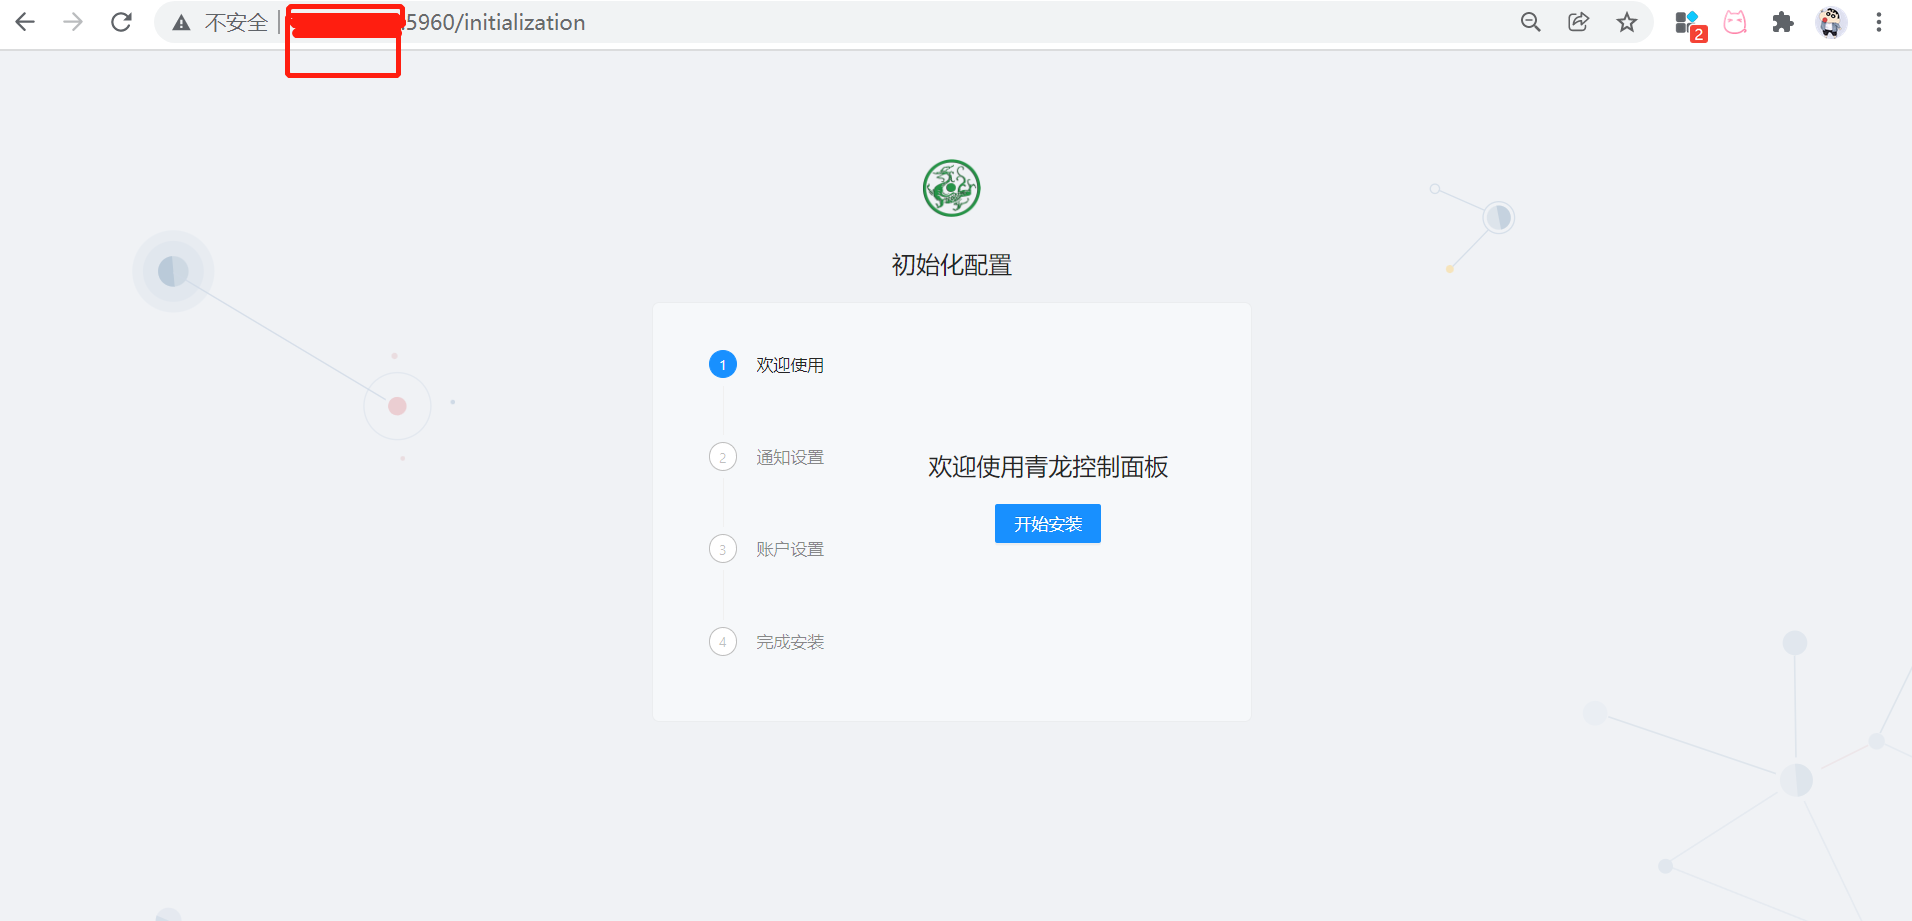
Task: Select the 完成安装 step label
Action: [791, 641]
